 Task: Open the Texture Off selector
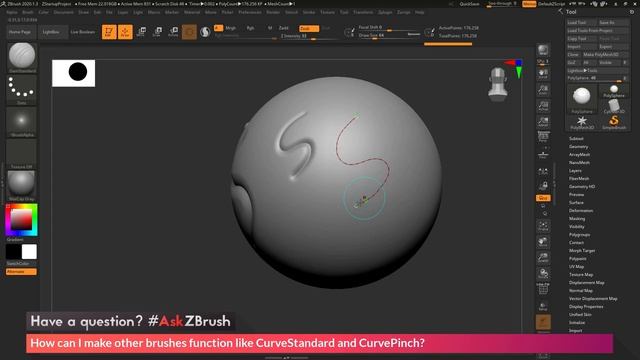[22, 153]
